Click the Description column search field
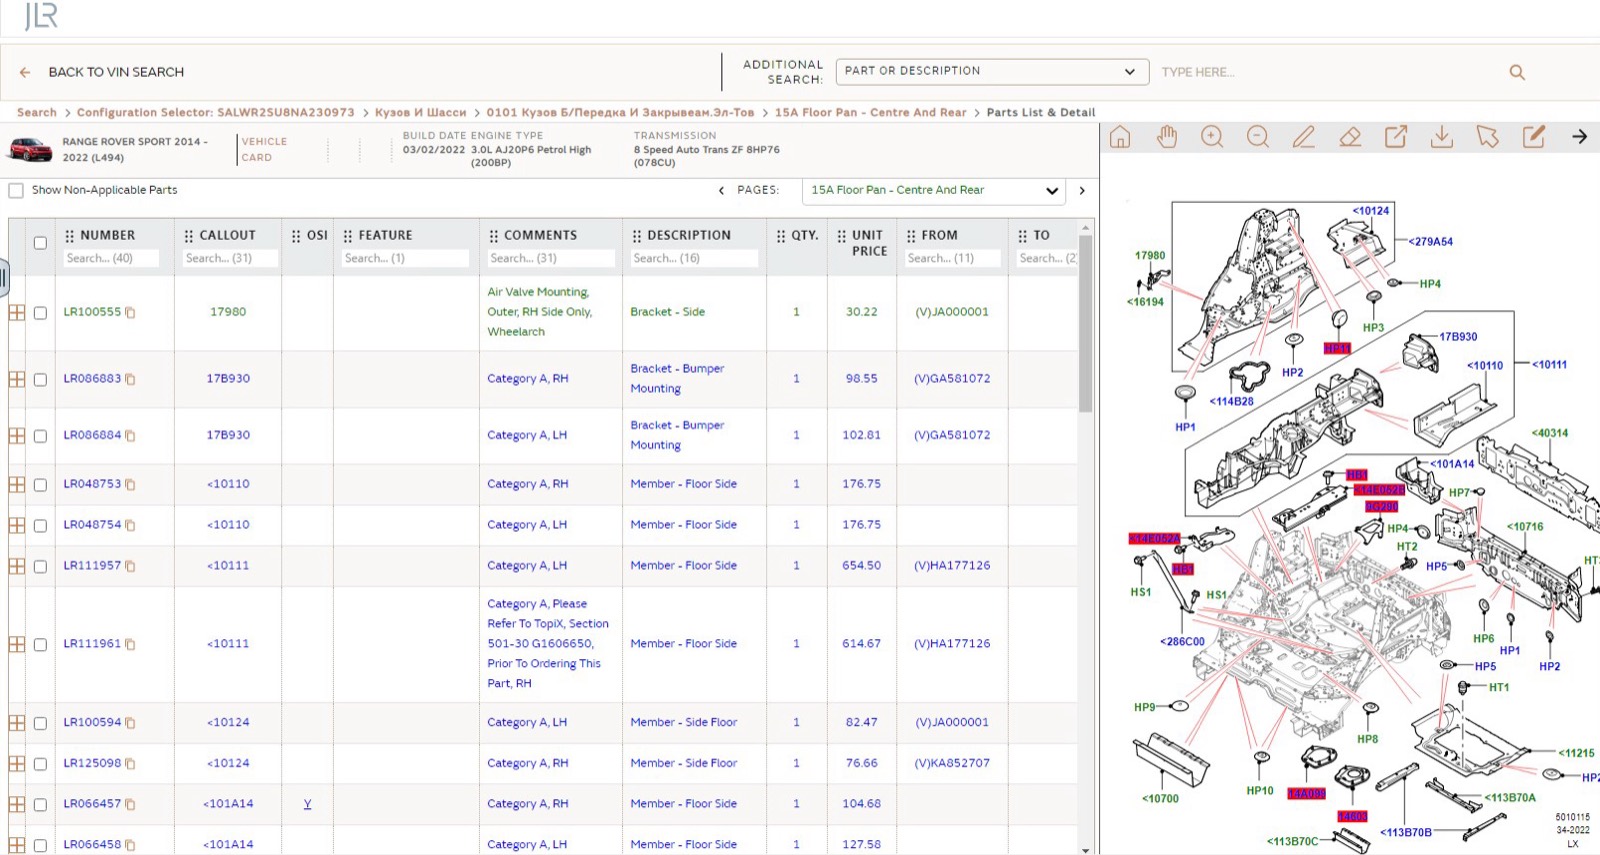This screenshot has width=1600, height=855. [693, 258]
